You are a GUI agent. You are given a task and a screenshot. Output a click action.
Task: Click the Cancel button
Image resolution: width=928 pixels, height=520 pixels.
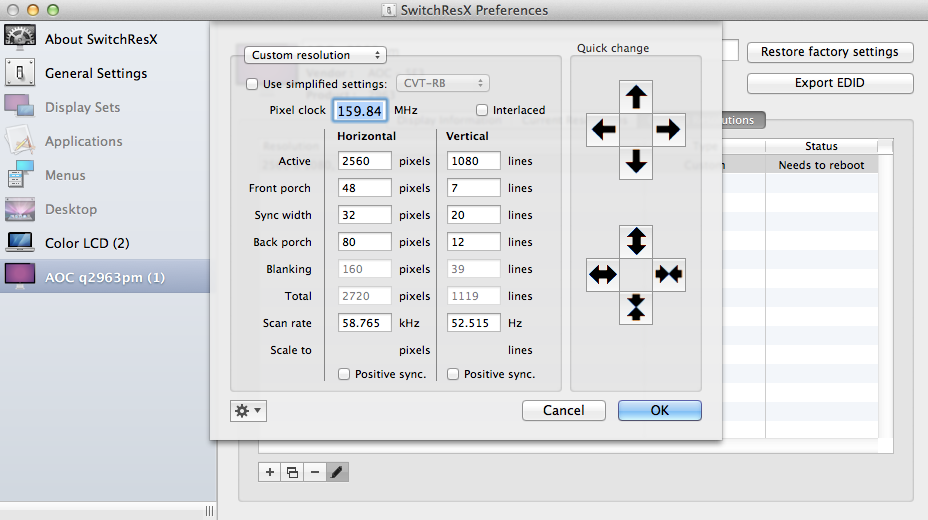[x=563, y=411]
